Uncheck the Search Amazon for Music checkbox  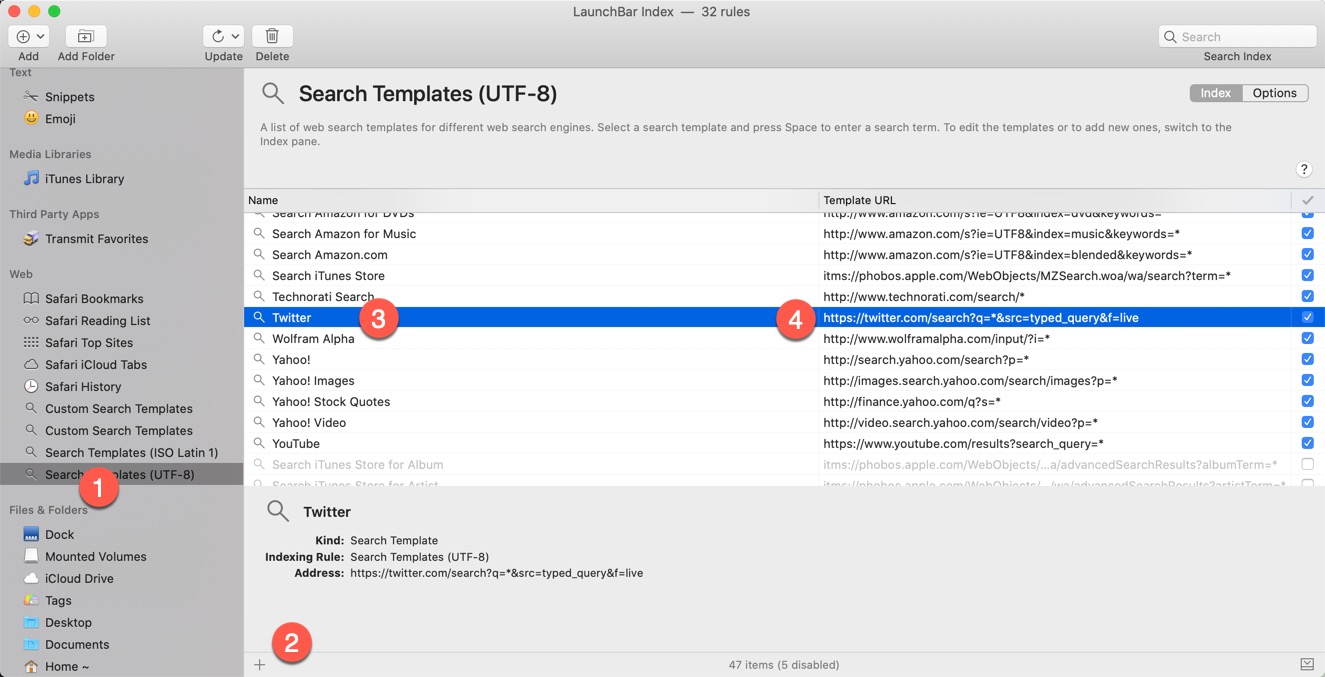1307,233
